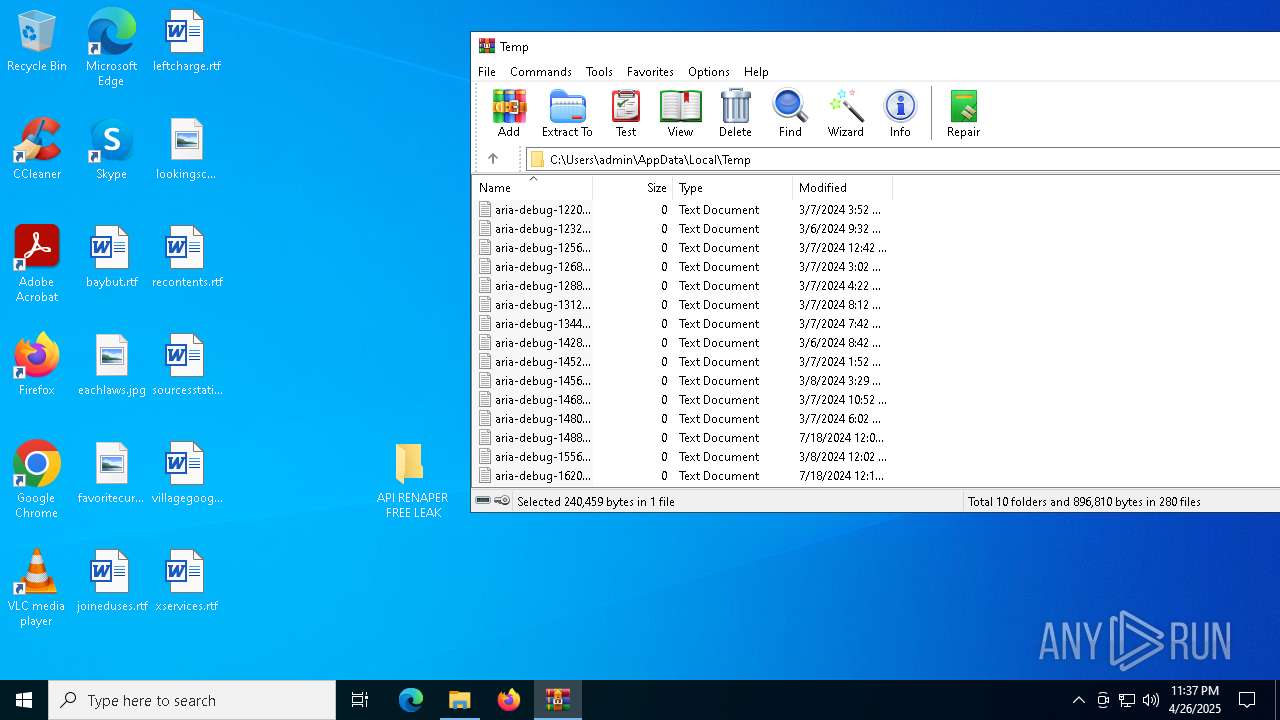Open the Commands menu
Viewport: 1280px width, 720px height.
coord(541,72)
